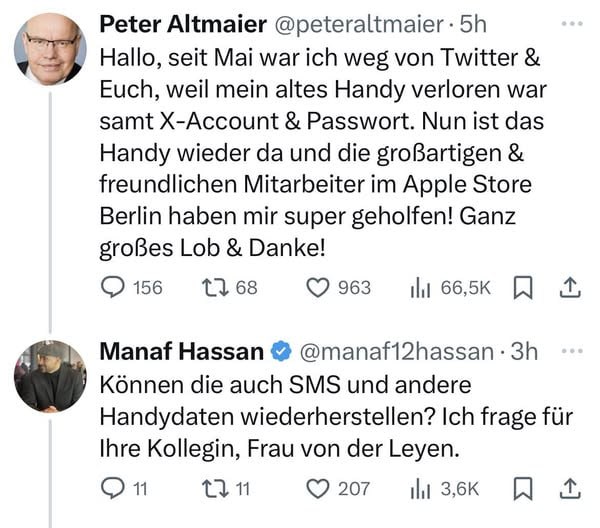Reply to Peter Altmaier's tweet
This screenshot has width=600, height=528.
[x=113, y=288]
